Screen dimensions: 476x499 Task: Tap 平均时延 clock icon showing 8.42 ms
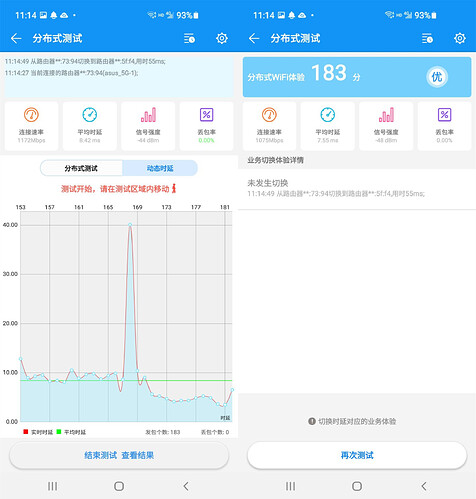point(90,115)
